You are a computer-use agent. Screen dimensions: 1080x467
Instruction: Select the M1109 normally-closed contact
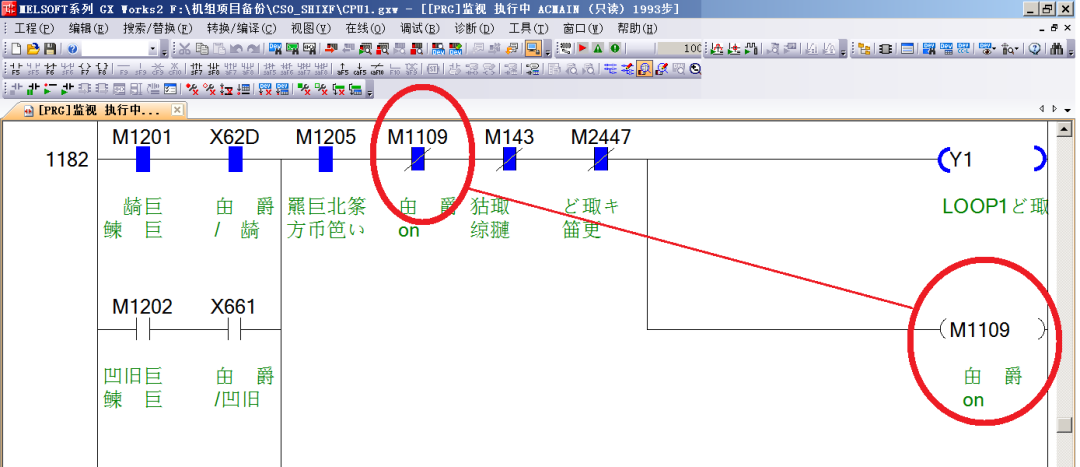[417, 159]
